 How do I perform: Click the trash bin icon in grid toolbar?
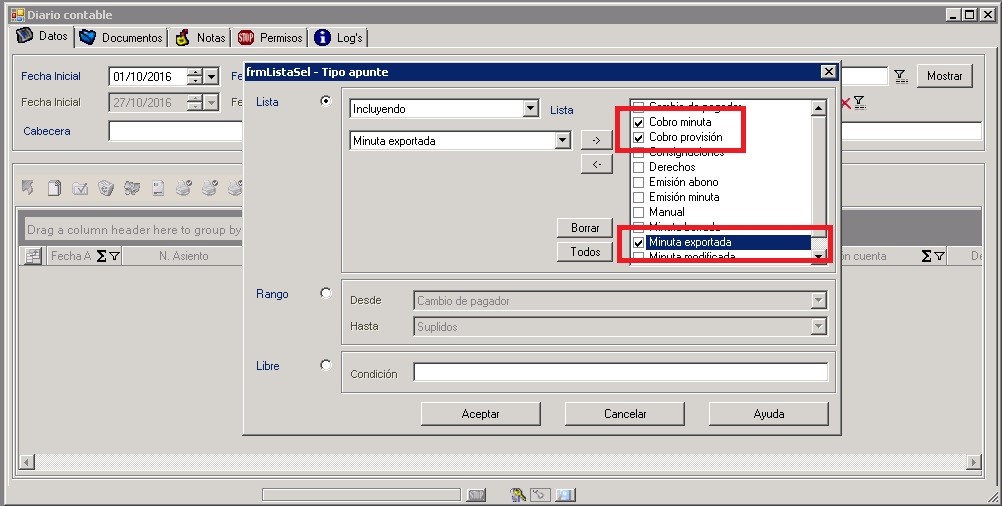(105, 187)
